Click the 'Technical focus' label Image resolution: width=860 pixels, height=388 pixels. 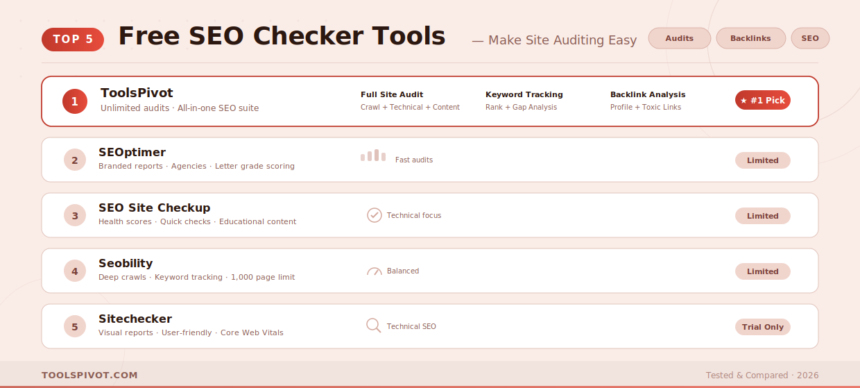414,215
